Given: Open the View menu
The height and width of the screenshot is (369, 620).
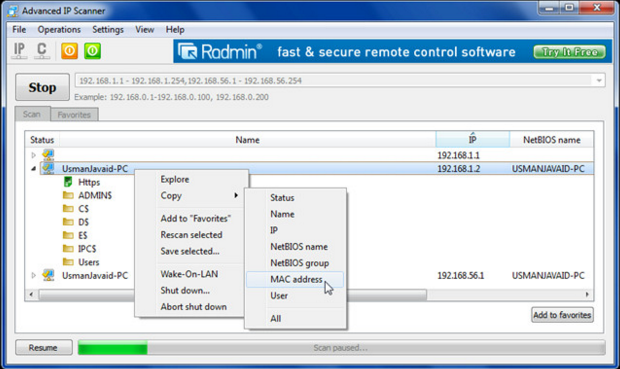Looking at the screenshot, I should (x=145, y=30).
